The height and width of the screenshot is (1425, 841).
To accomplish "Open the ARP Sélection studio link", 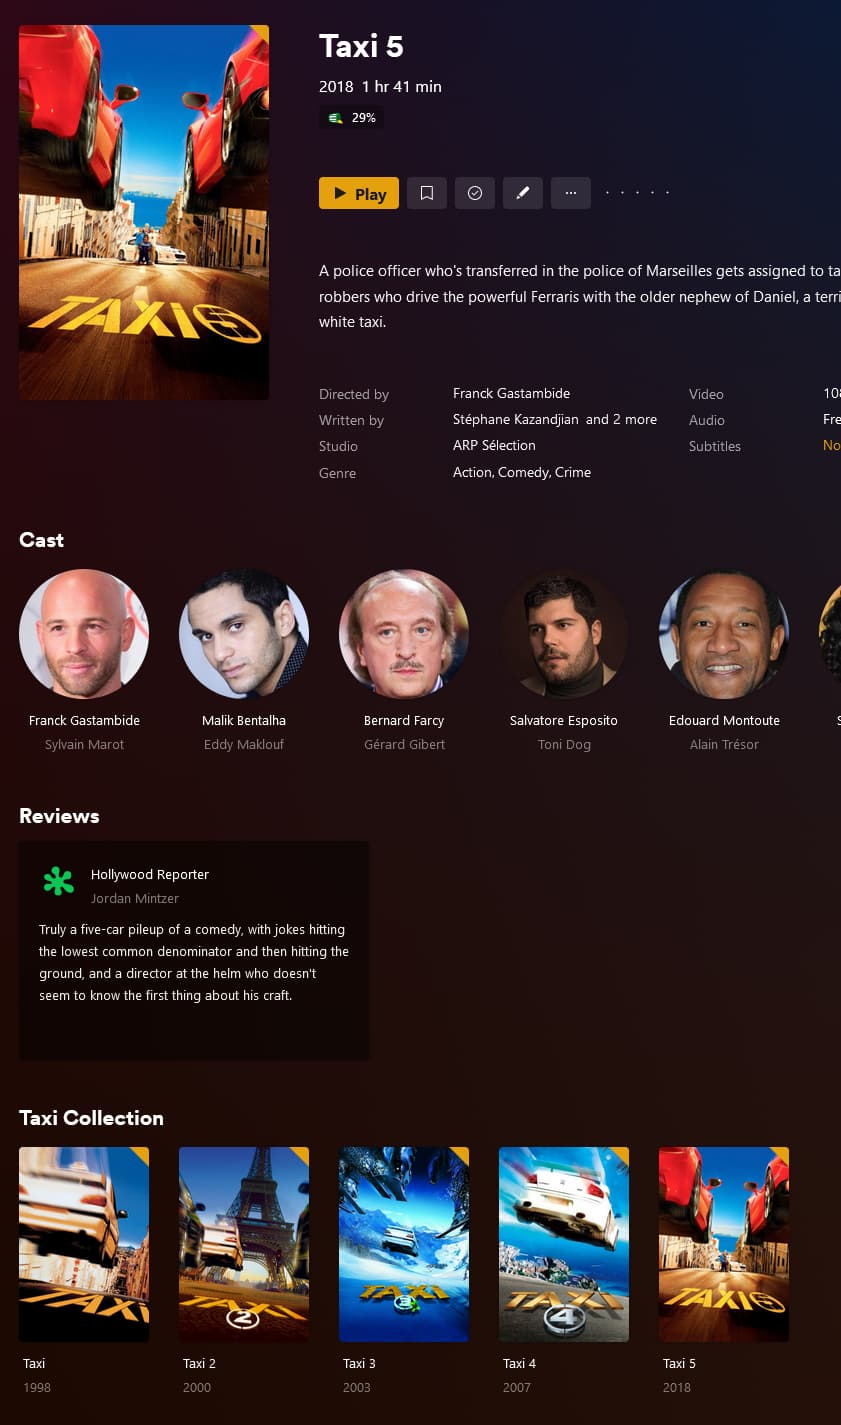I will pos(494,445).
